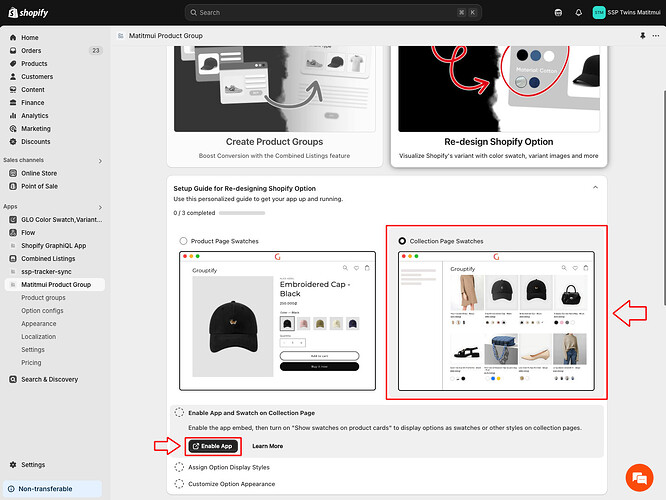Collapse the Setup Guide section chevron

pyautogui.click(x=596, y=187)
